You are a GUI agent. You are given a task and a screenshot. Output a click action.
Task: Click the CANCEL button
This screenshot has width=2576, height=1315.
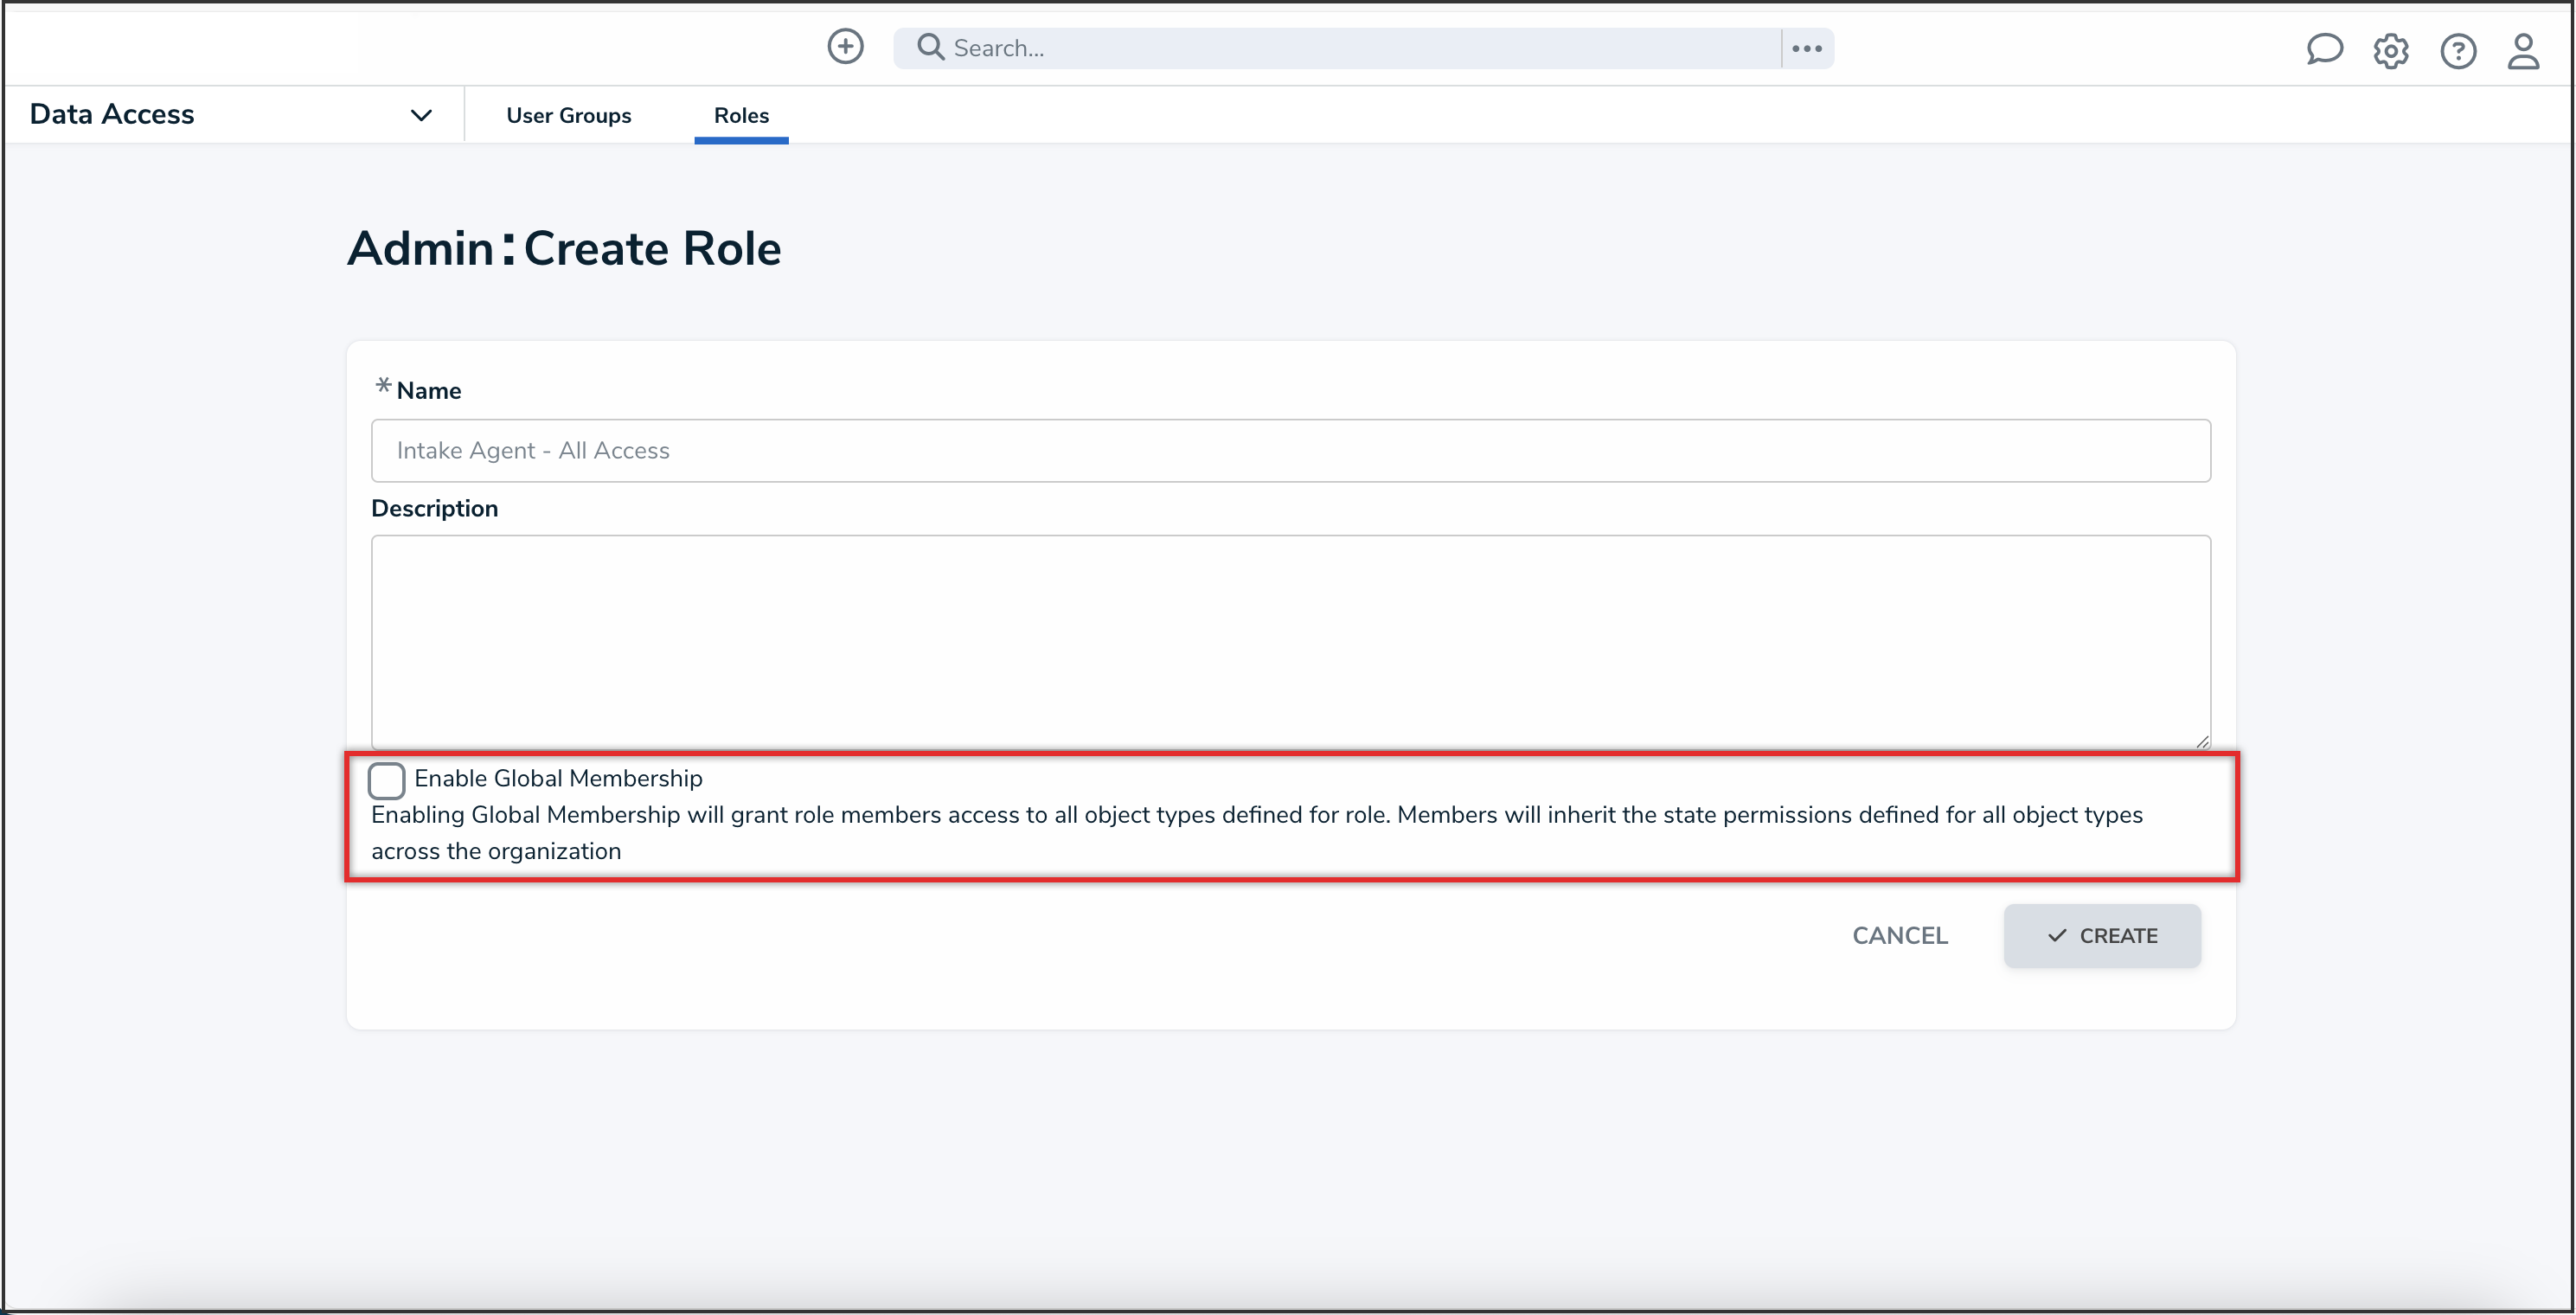[1900, 935]
